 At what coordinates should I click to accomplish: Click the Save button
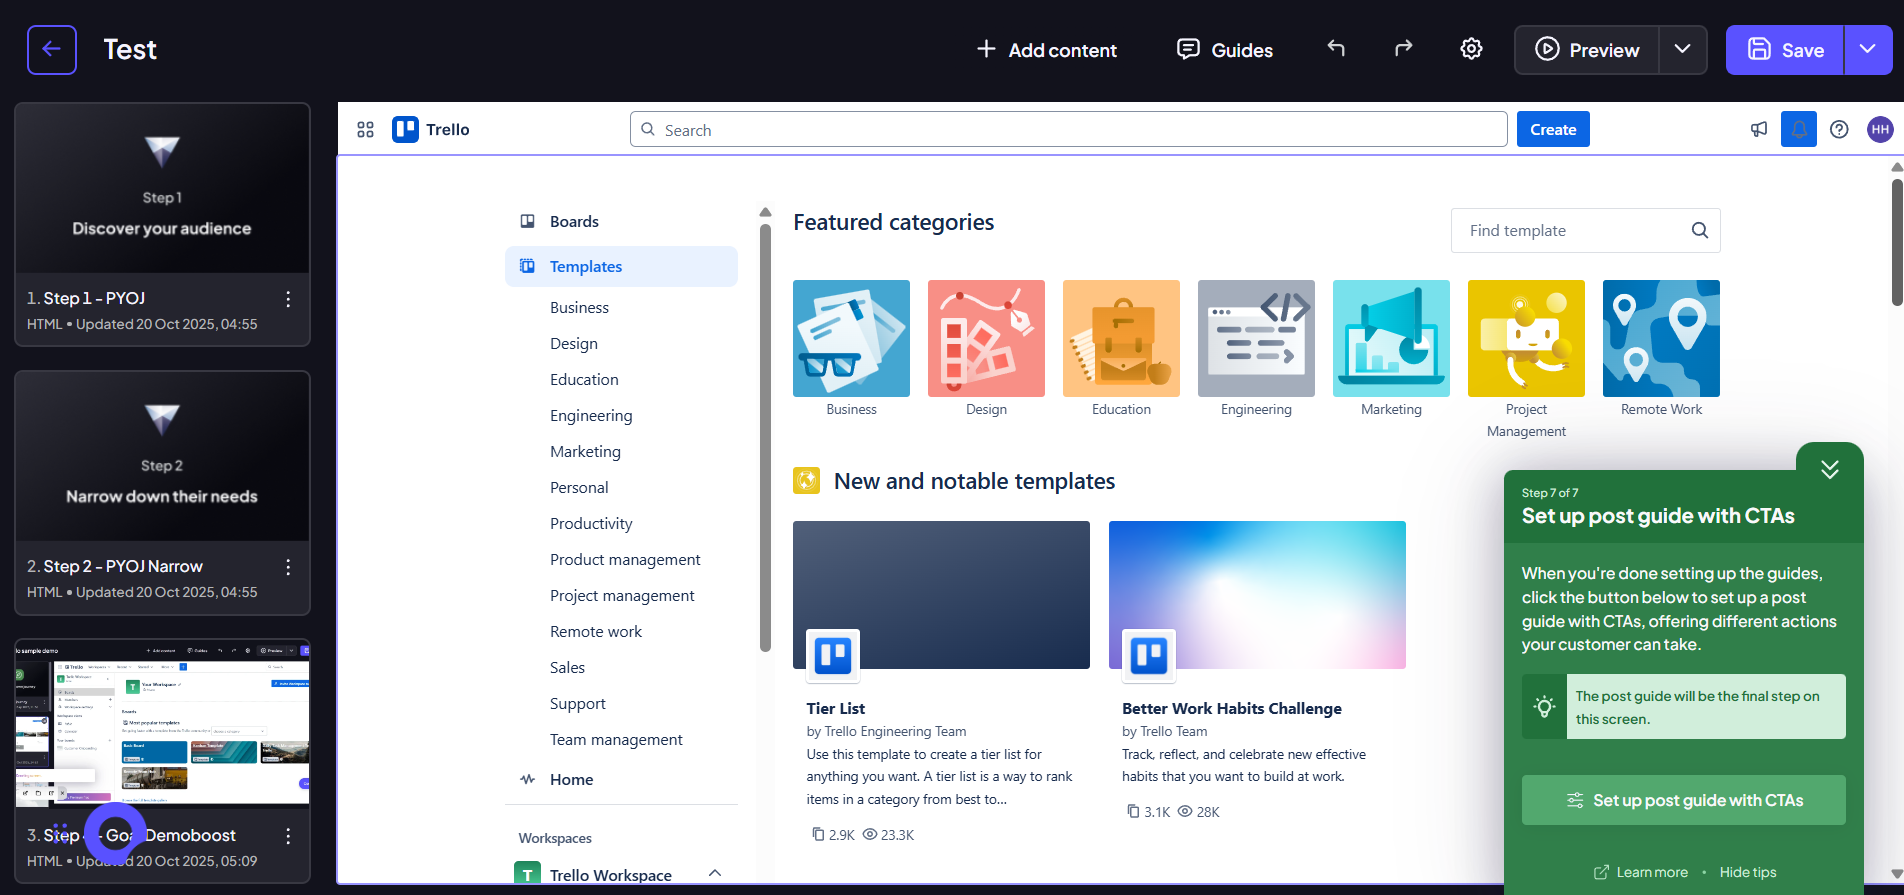1785,50
